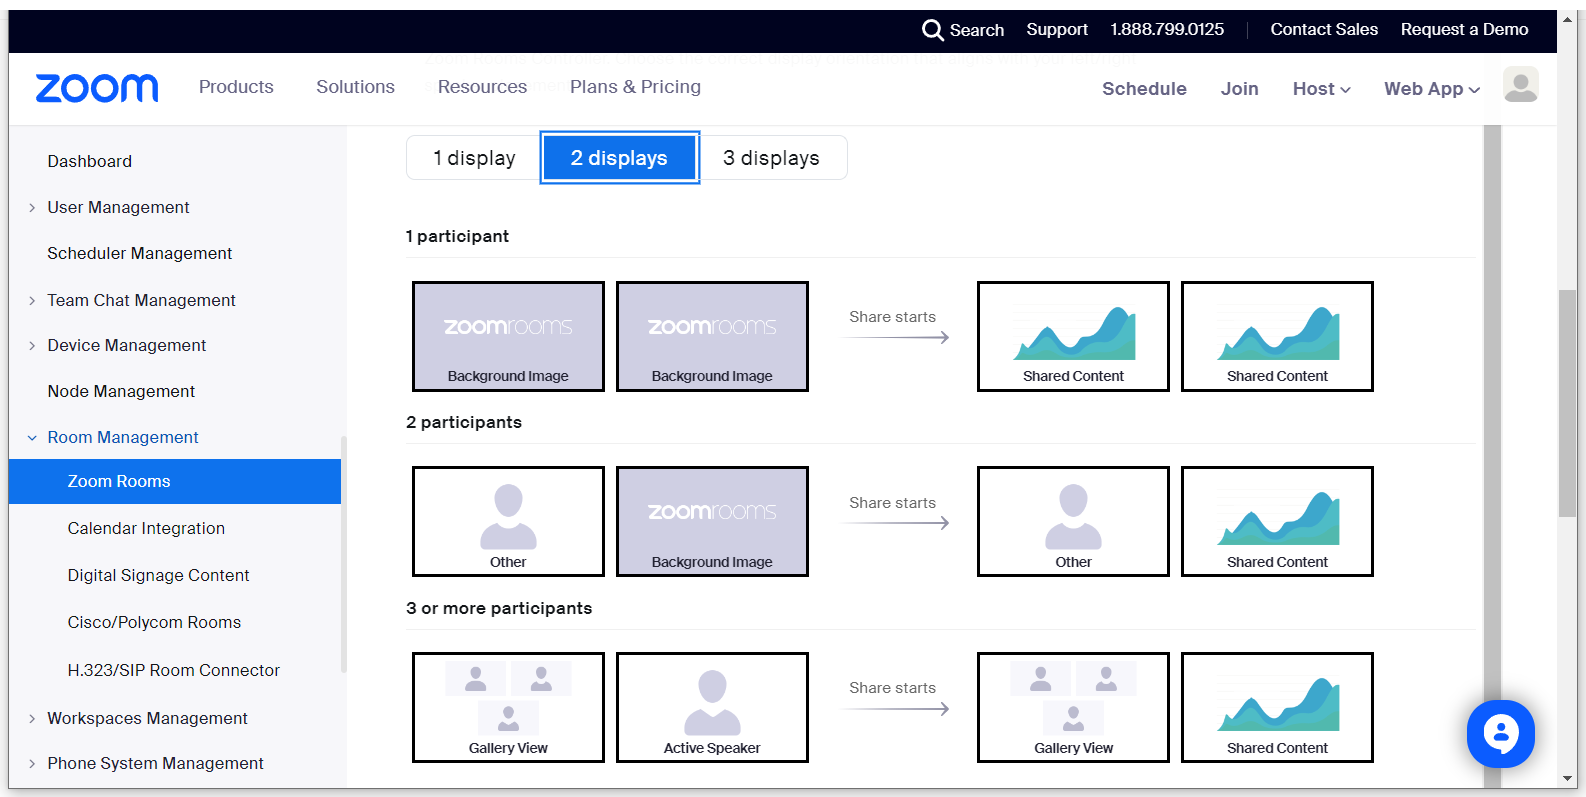Expand the User Management section
1586x797 pixels.
118,207
